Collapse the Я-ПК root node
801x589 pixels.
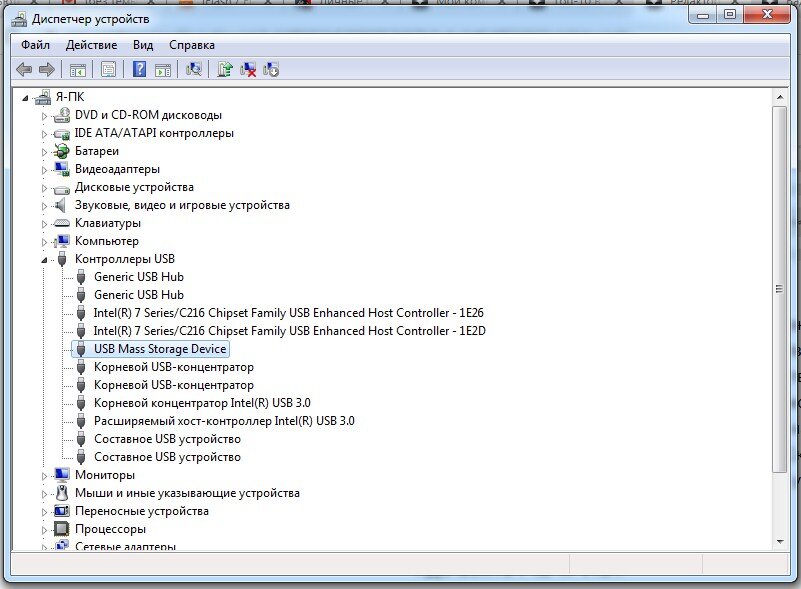point(25,98)
